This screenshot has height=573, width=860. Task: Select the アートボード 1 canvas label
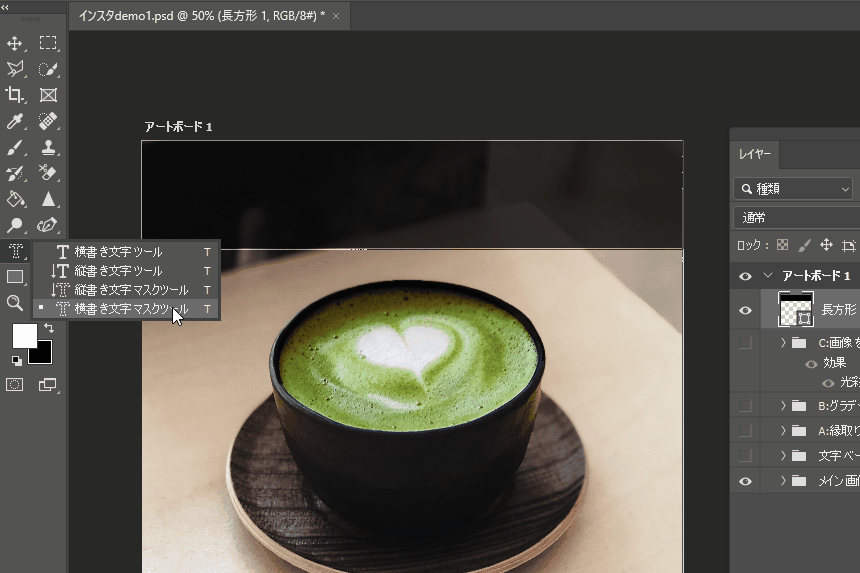[178, 127]
